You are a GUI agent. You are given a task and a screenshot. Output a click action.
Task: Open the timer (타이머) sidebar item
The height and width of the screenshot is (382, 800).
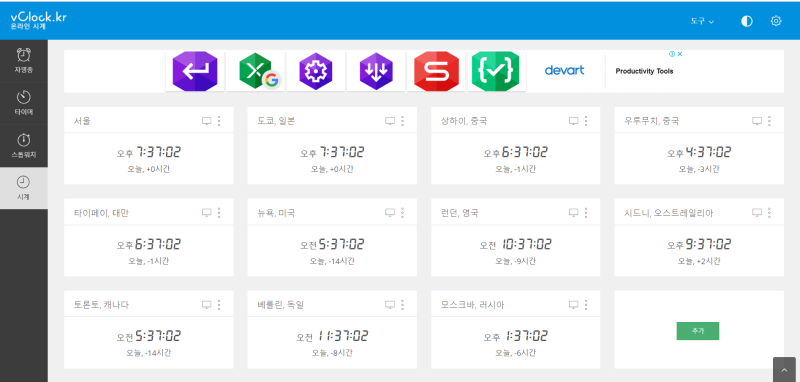(x=23, y=103)
